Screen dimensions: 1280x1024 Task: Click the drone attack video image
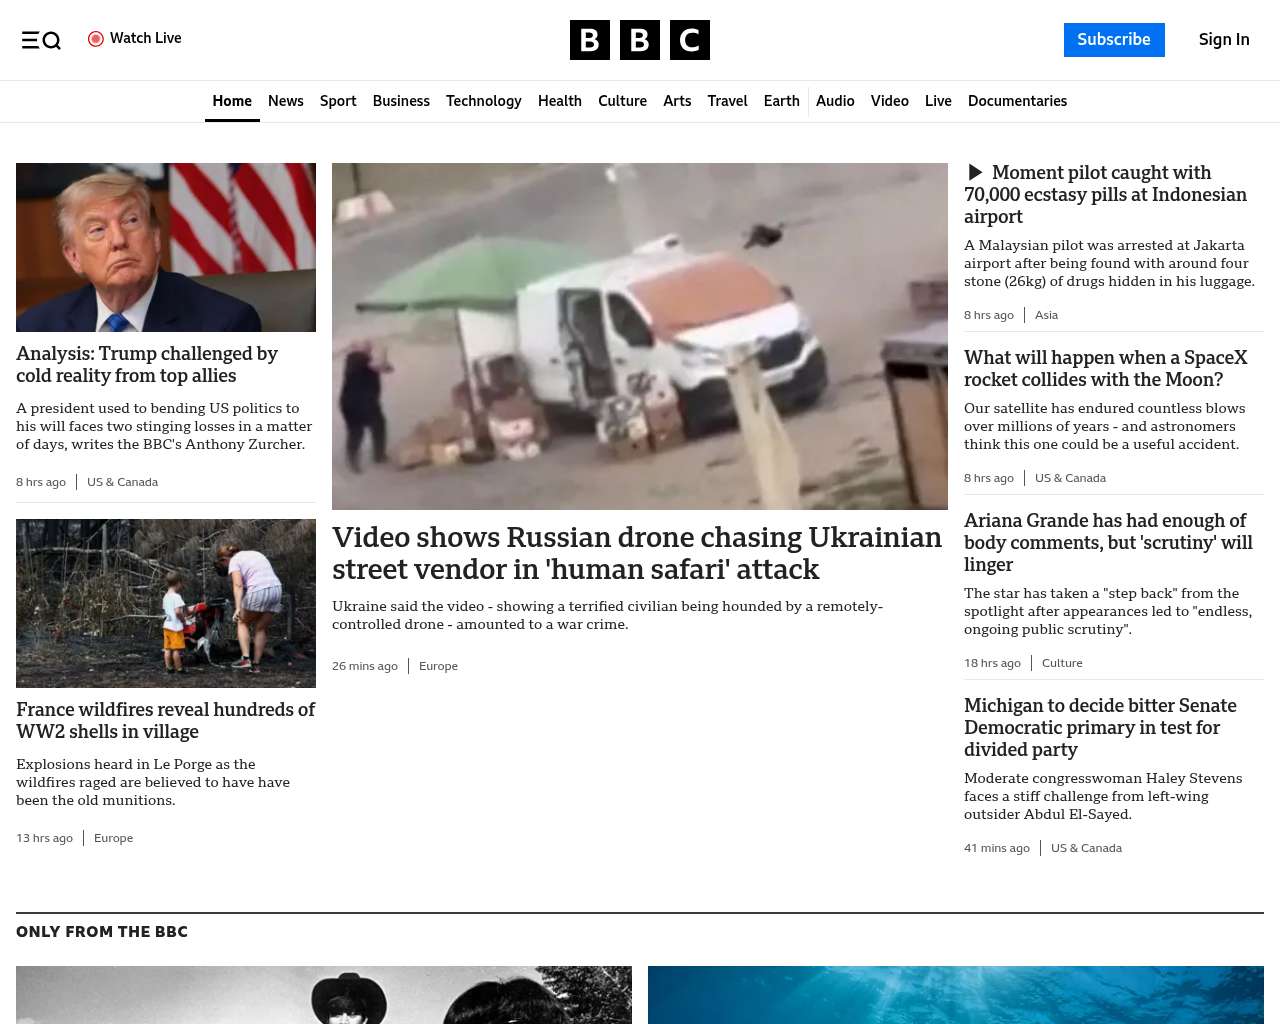[640, 336]
